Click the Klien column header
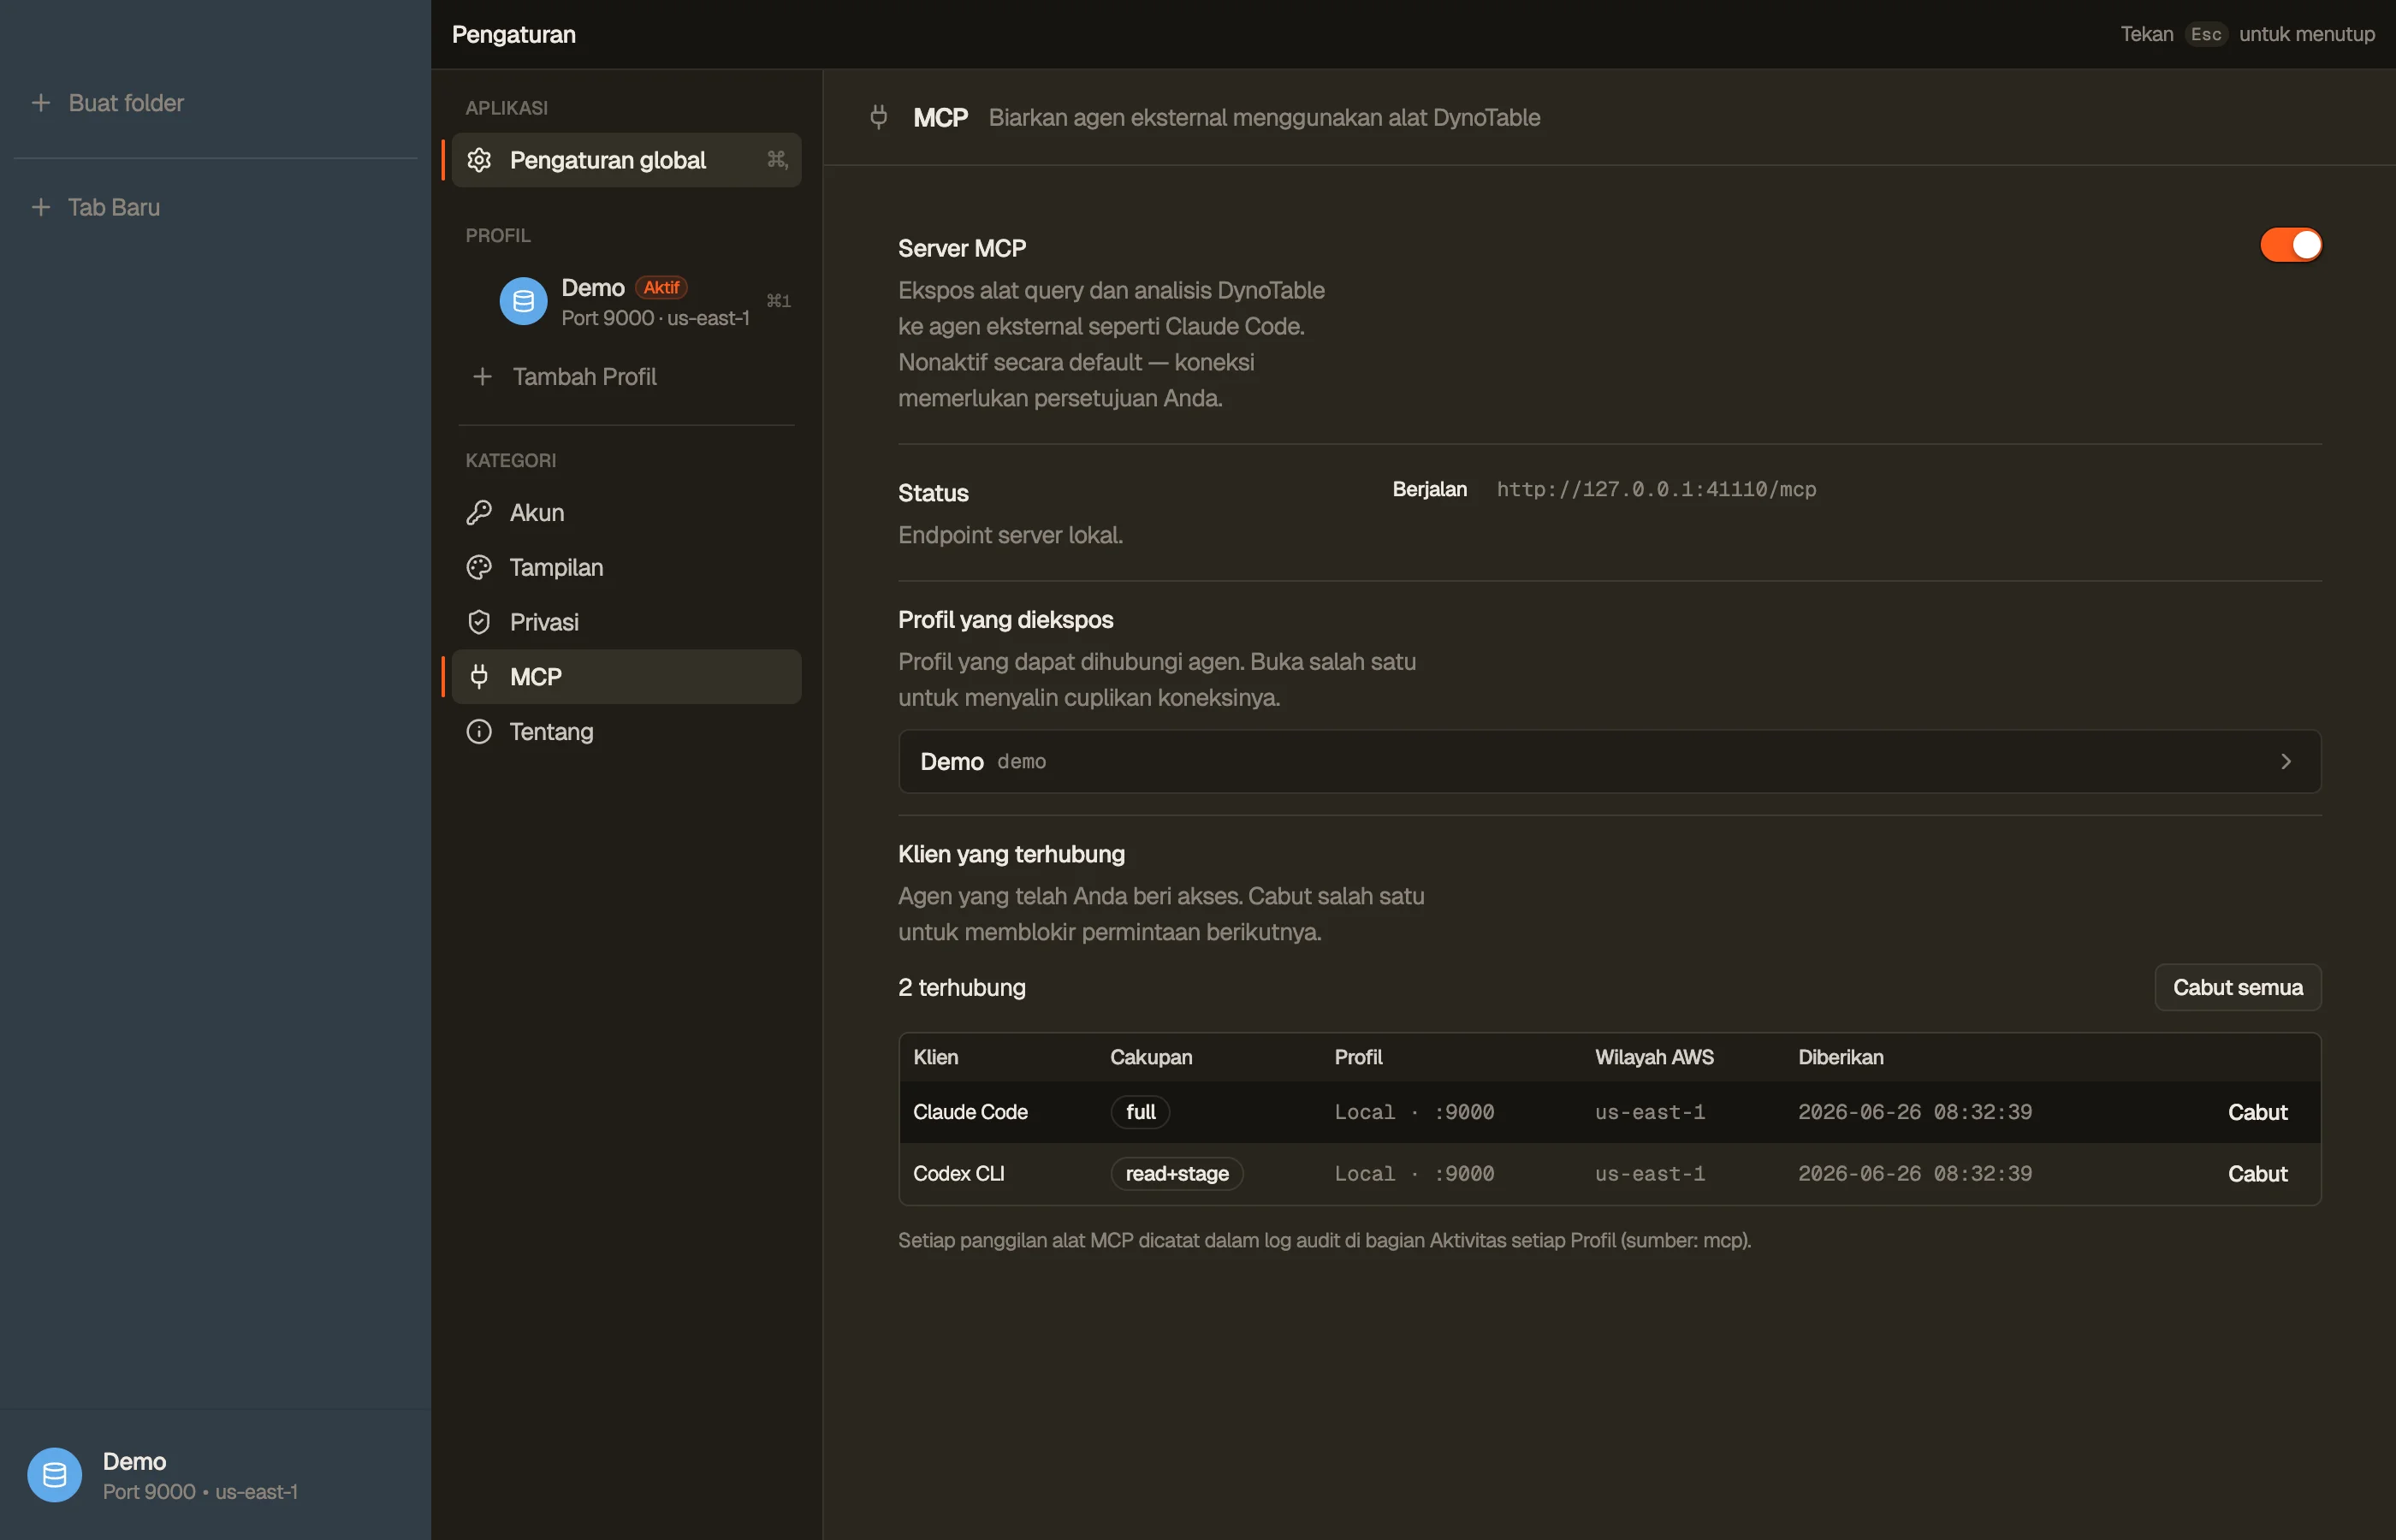 (x=935, y=1057)
